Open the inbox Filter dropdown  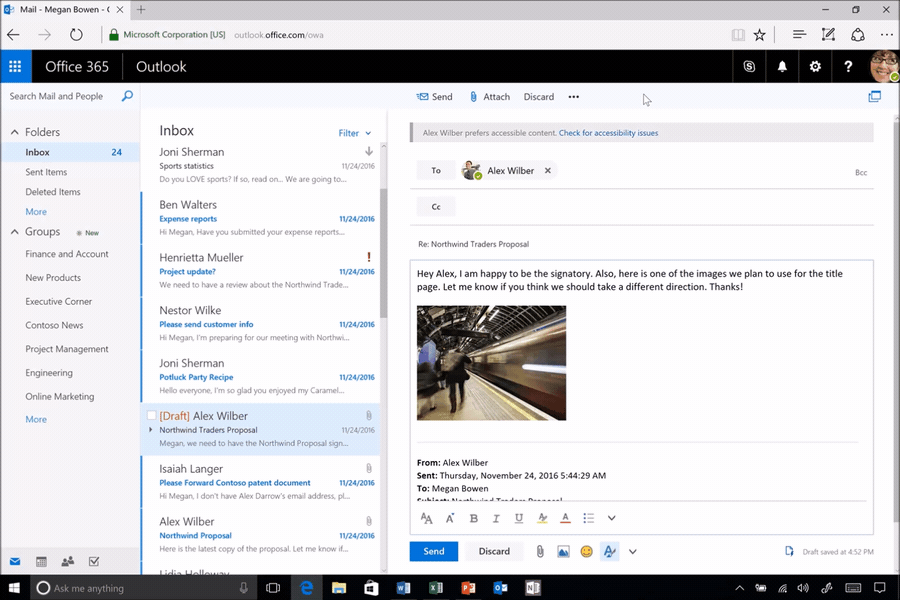click(354, 133)
